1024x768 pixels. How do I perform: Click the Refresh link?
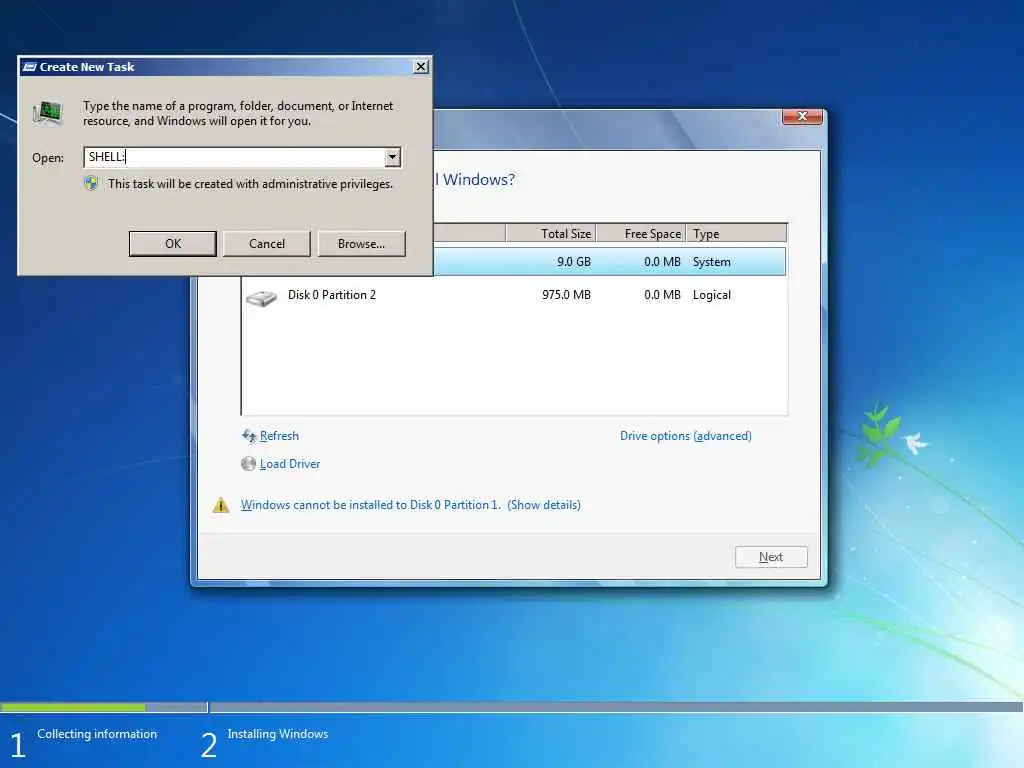point(279,436)
